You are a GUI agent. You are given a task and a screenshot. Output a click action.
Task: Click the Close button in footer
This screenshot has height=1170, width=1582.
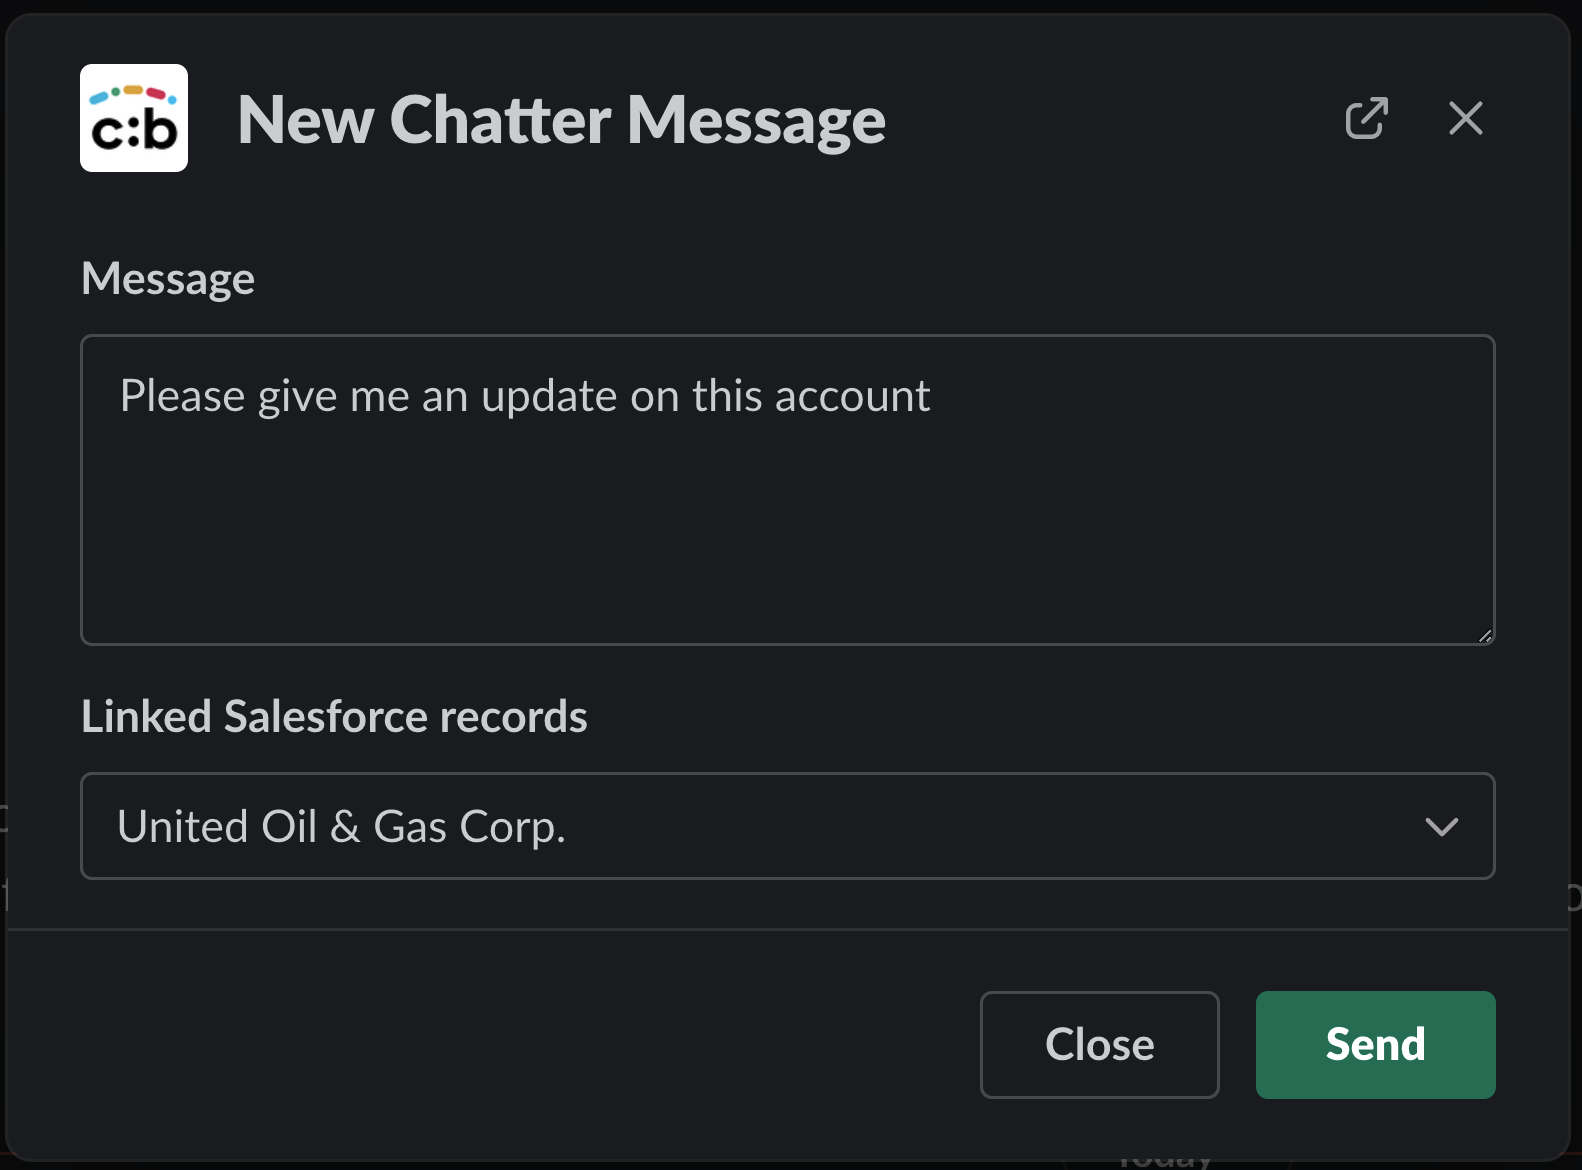pos(1099,1045)
